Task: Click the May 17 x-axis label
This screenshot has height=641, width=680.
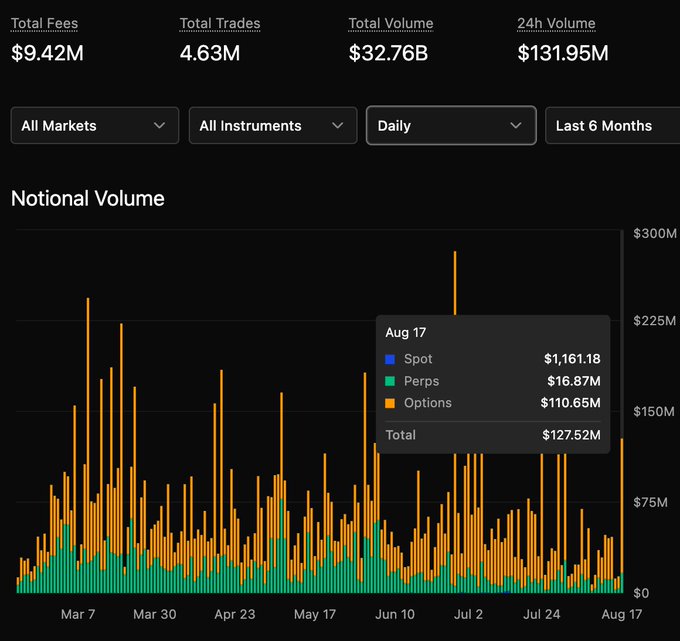Action: click(315, 614)
